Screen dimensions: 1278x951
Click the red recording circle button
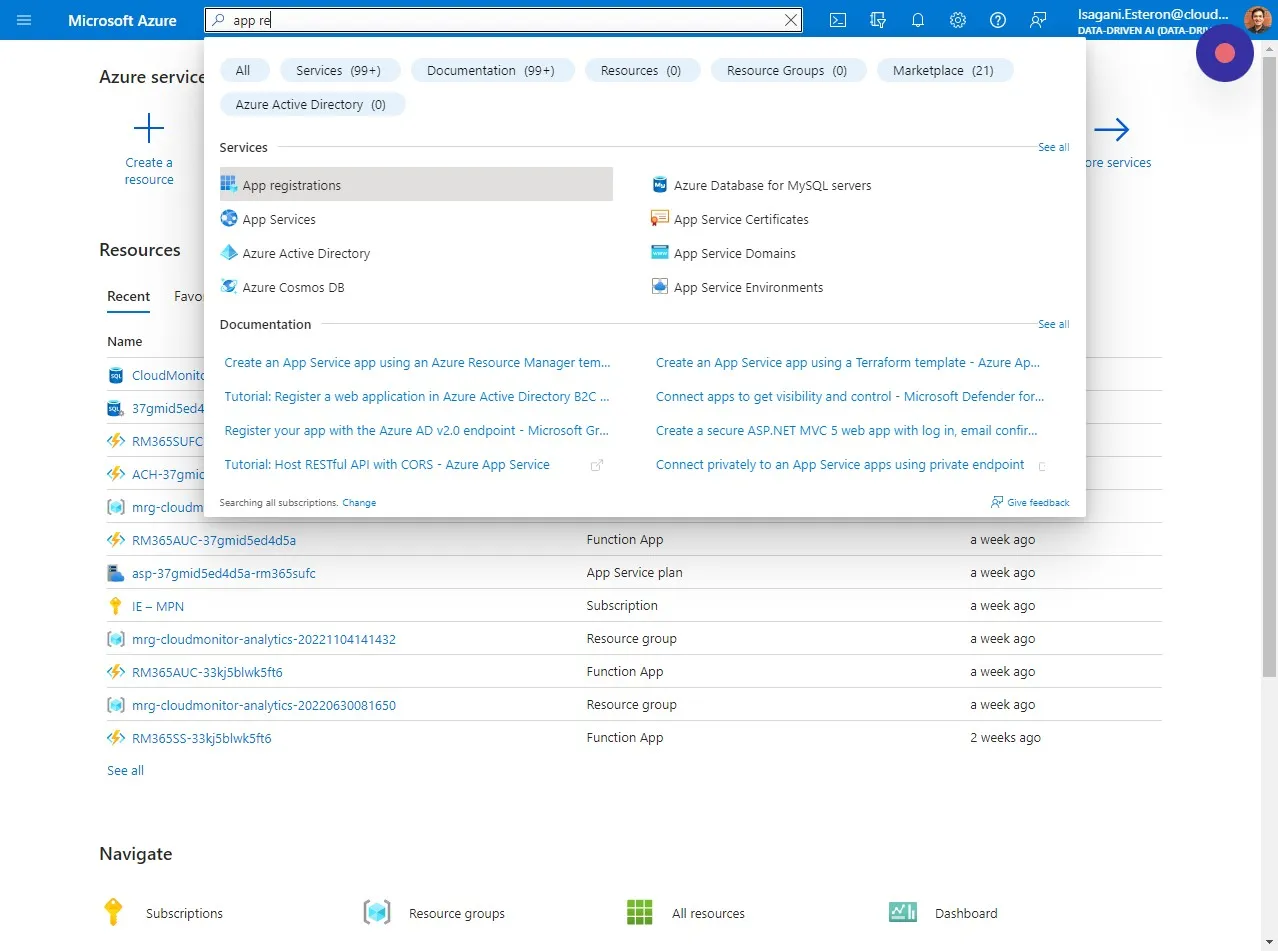pyautogui.click(x=1225, y=53)
